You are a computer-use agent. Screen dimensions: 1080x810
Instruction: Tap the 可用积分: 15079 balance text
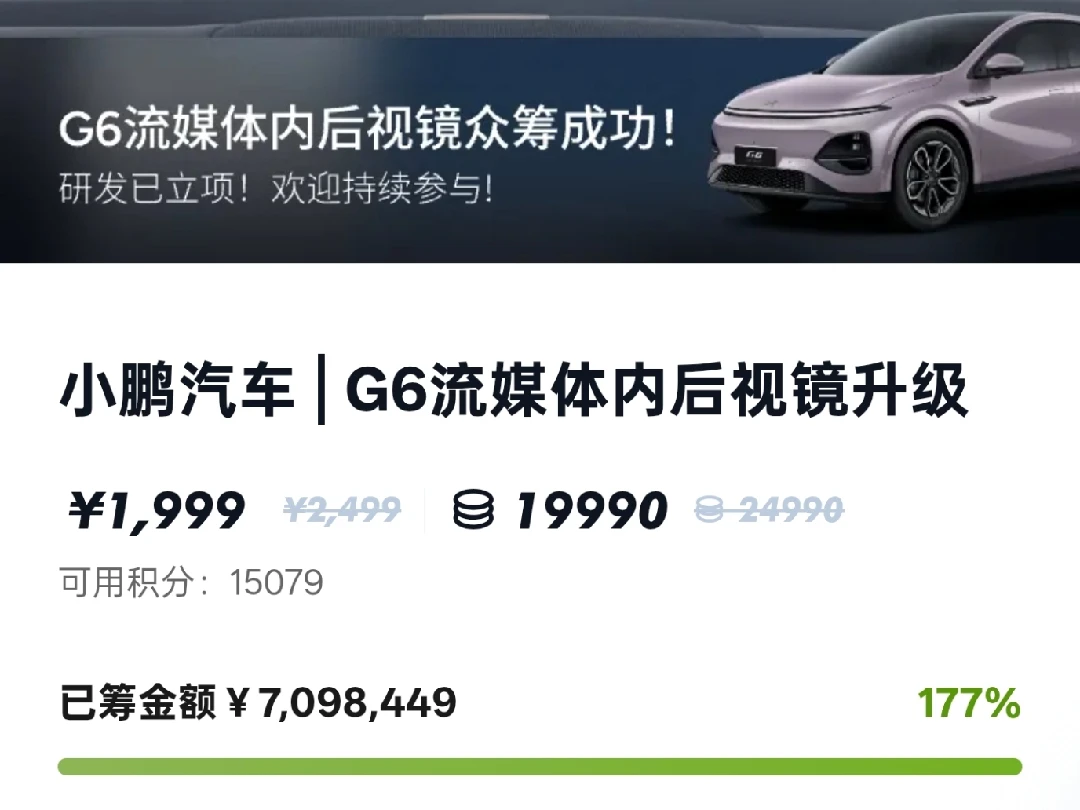tap(191, 582)
